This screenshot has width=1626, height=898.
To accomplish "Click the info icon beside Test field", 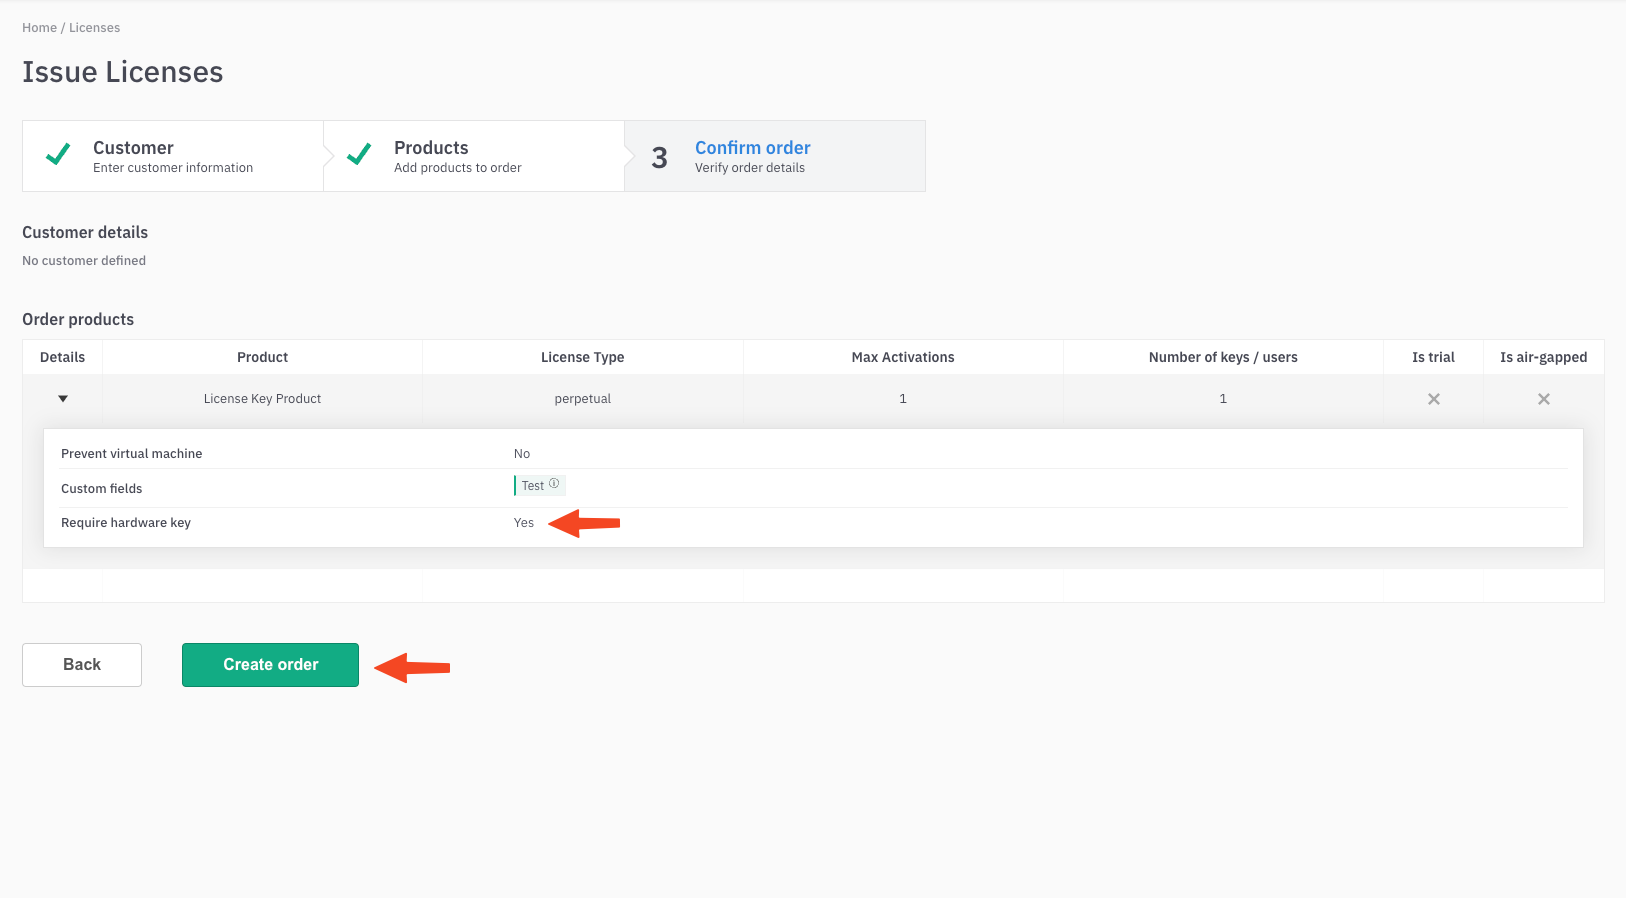I will 554,484.
